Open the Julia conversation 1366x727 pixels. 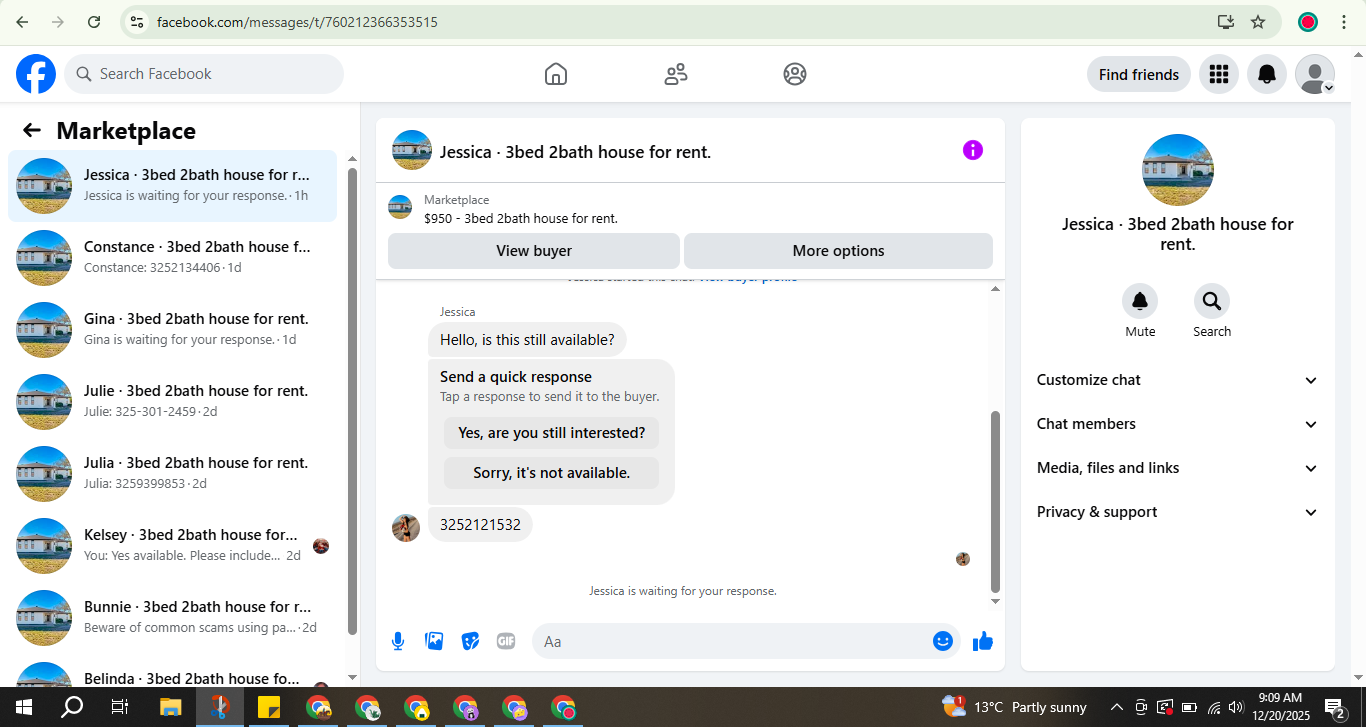(x=172, y=474)
